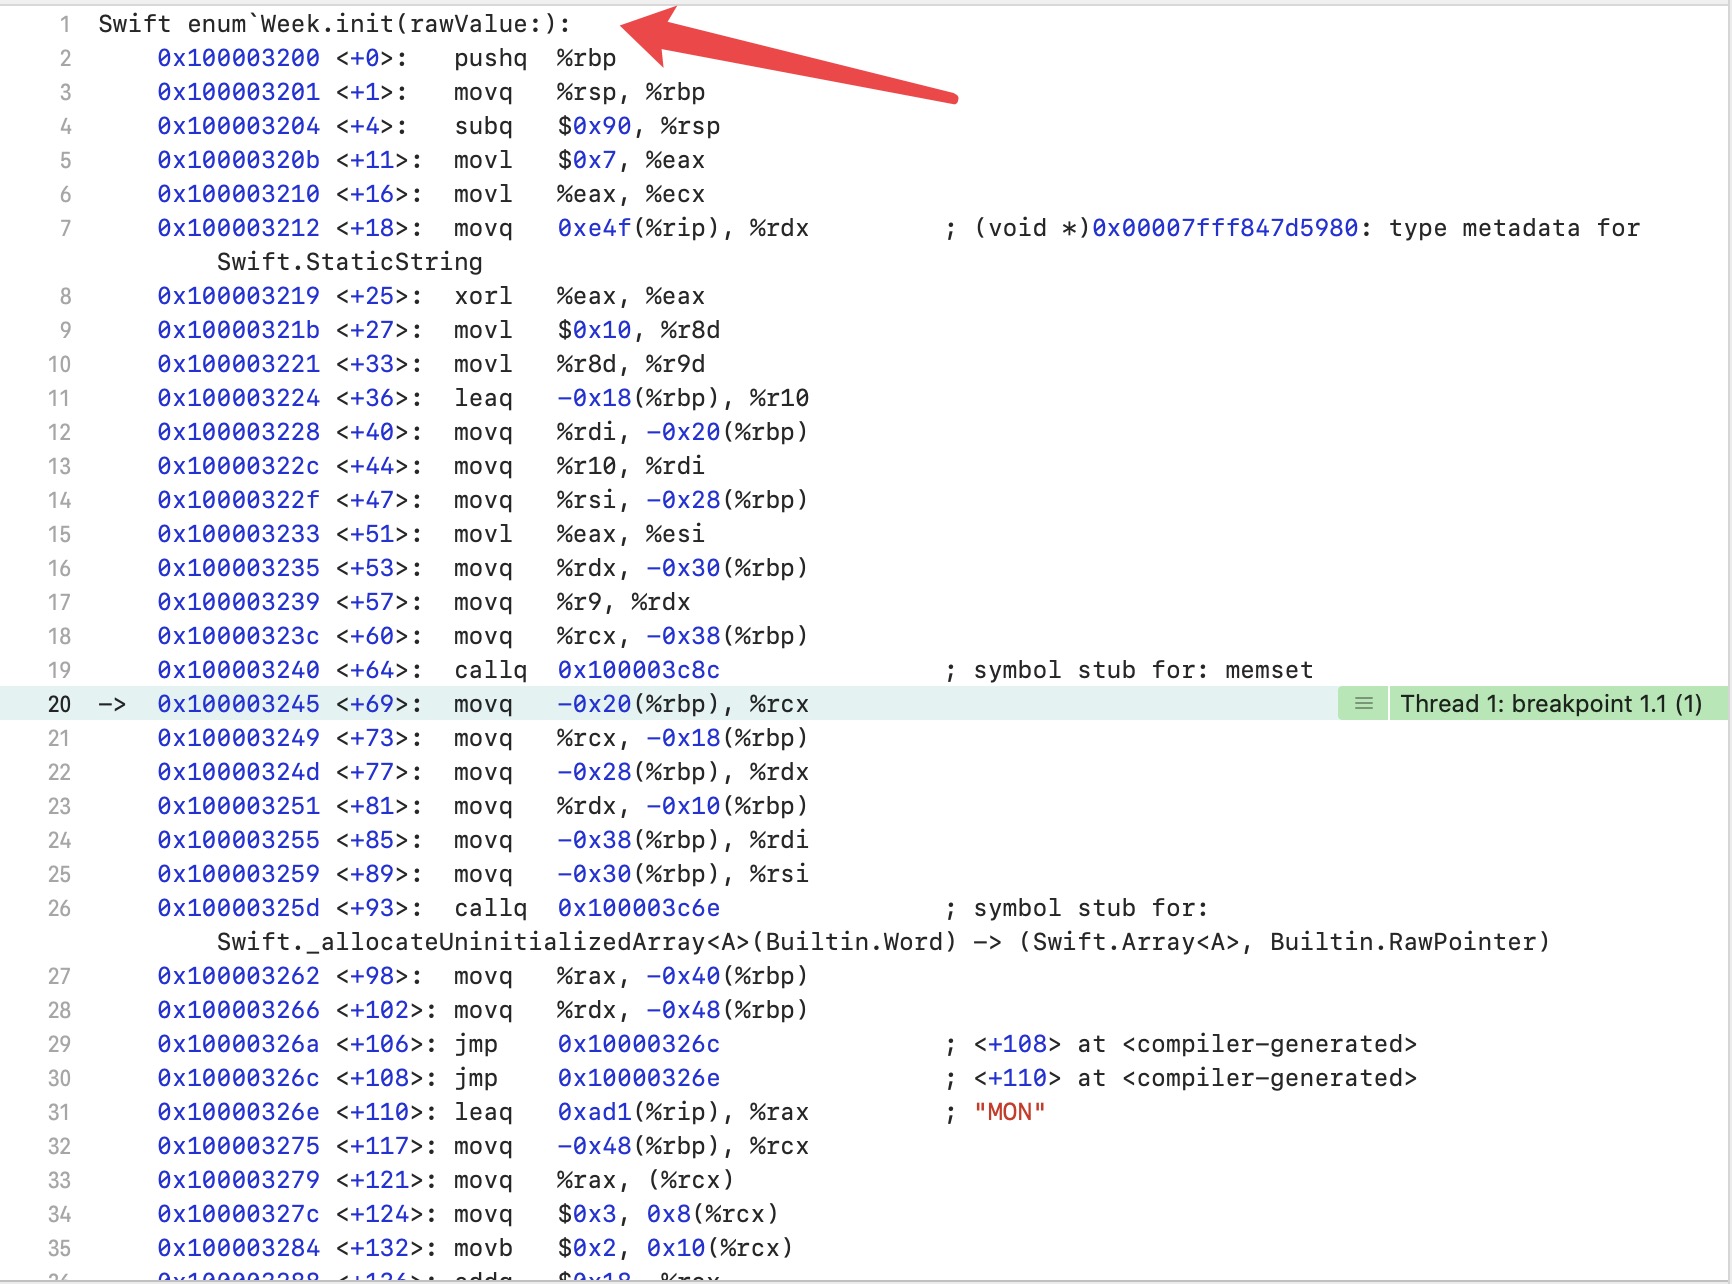Image resolution: width=1732 pixels, height=1284 pixels.
Task: Click address 0x100003221 on line 10
Action: tap(238, 364)
